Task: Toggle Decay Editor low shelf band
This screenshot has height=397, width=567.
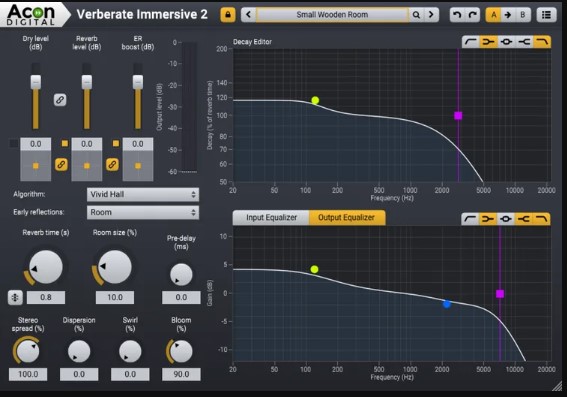Action: 488,42
